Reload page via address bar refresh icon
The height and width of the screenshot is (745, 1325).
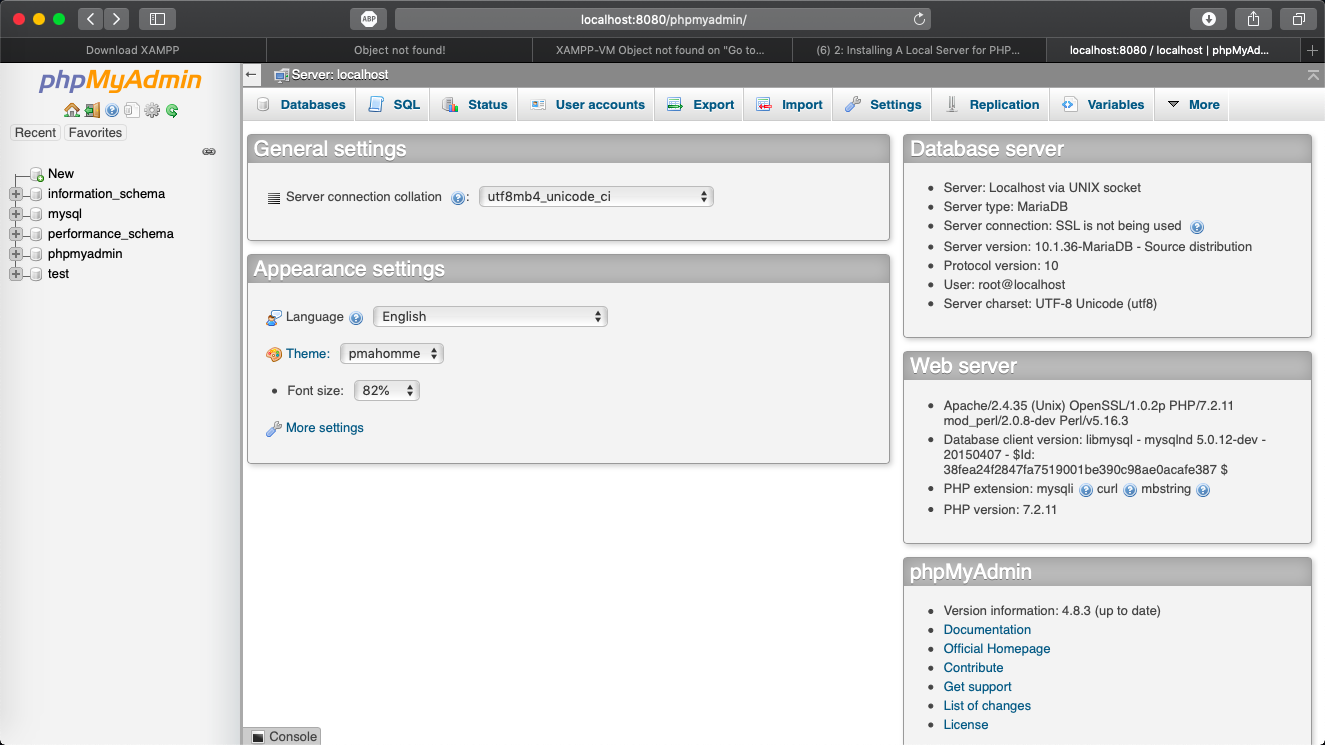pyautogui.click(x=919, y=19)
